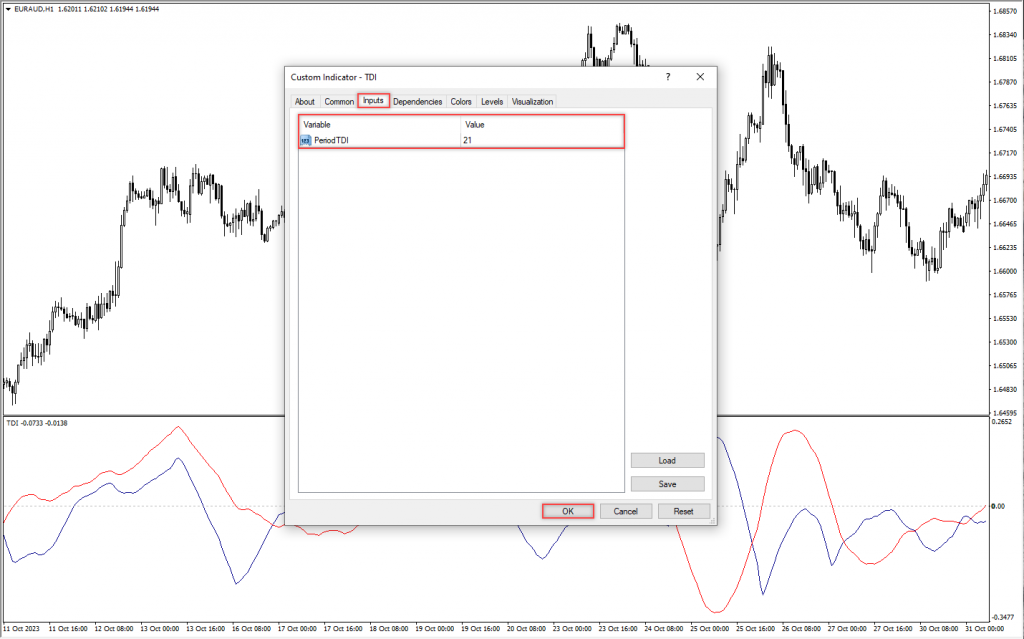1024x639 pixels.
Task: Open the About tab
Action: pyautogui.click(x=304, y=102)
